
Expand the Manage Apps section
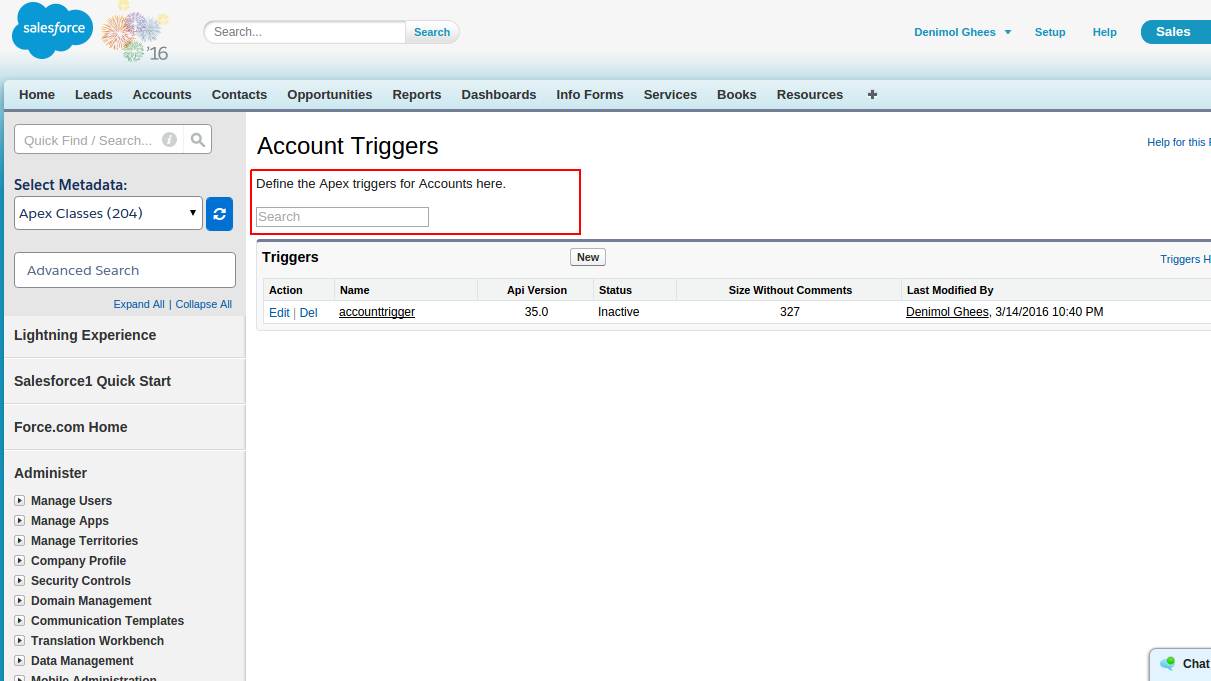pyautogui.click(x=20, y=521)
